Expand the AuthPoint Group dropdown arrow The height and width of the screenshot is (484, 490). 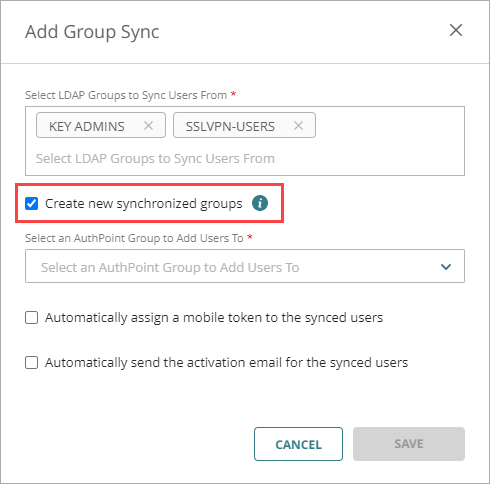(446, 267)
